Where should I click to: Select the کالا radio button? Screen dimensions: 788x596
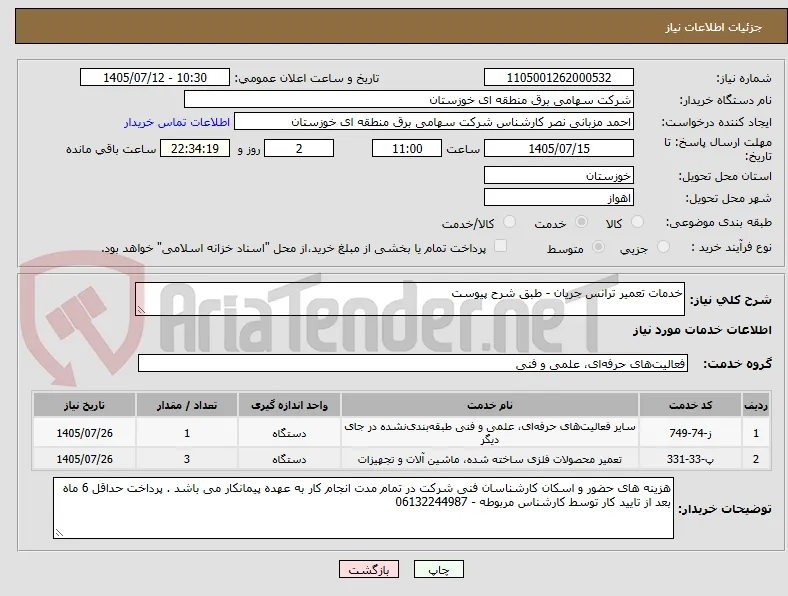pyautogui.click(x=637, y=222)
